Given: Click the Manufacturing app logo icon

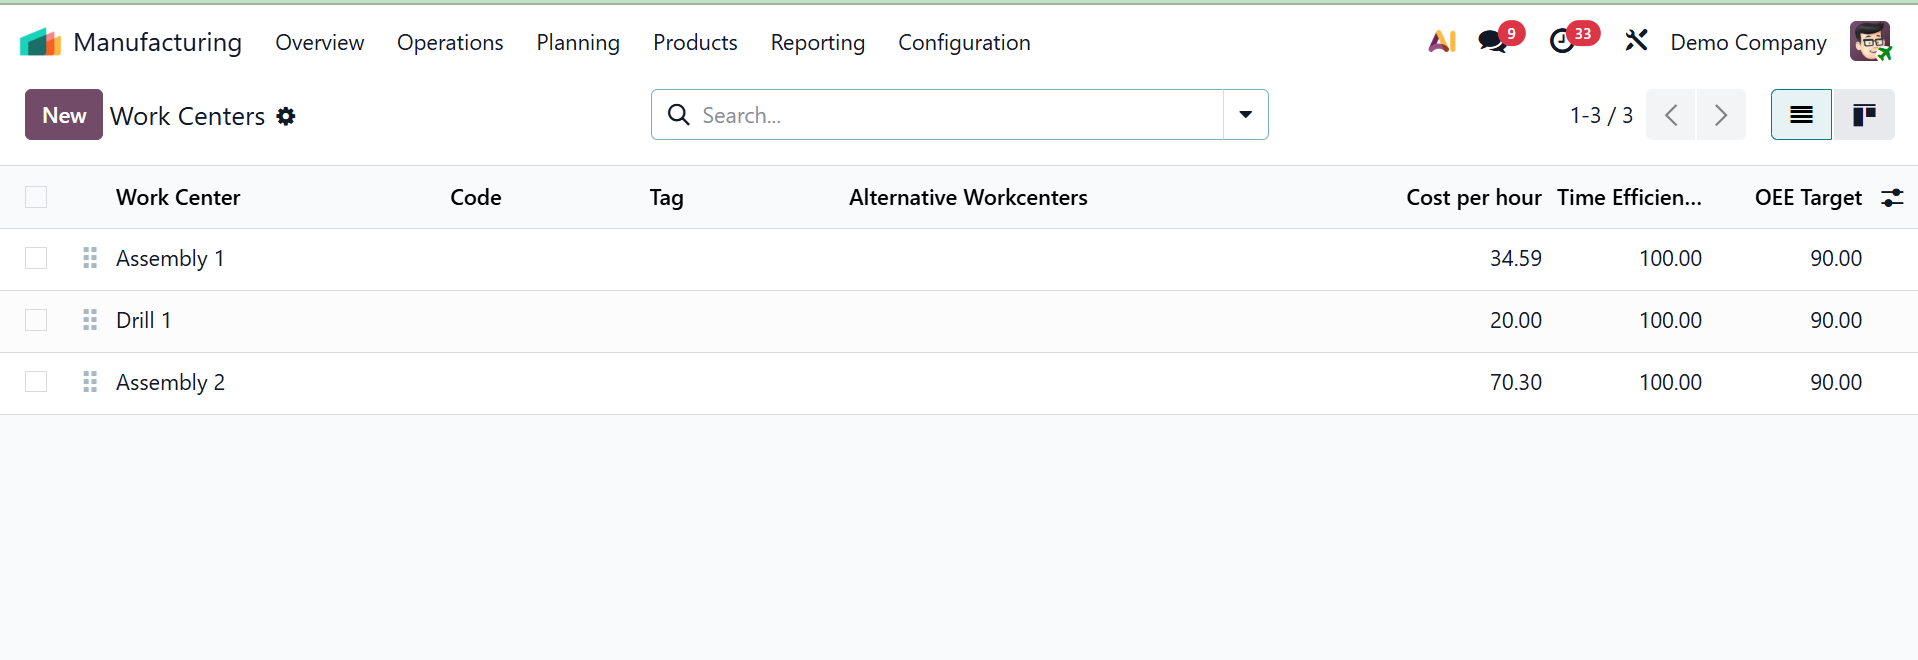Looking at the screenshot, I should click(40, 42).
